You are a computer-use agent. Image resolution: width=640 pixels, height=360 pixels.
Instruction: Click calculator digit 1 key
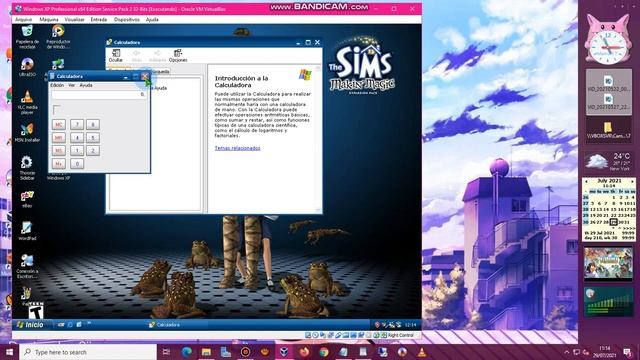77,151
